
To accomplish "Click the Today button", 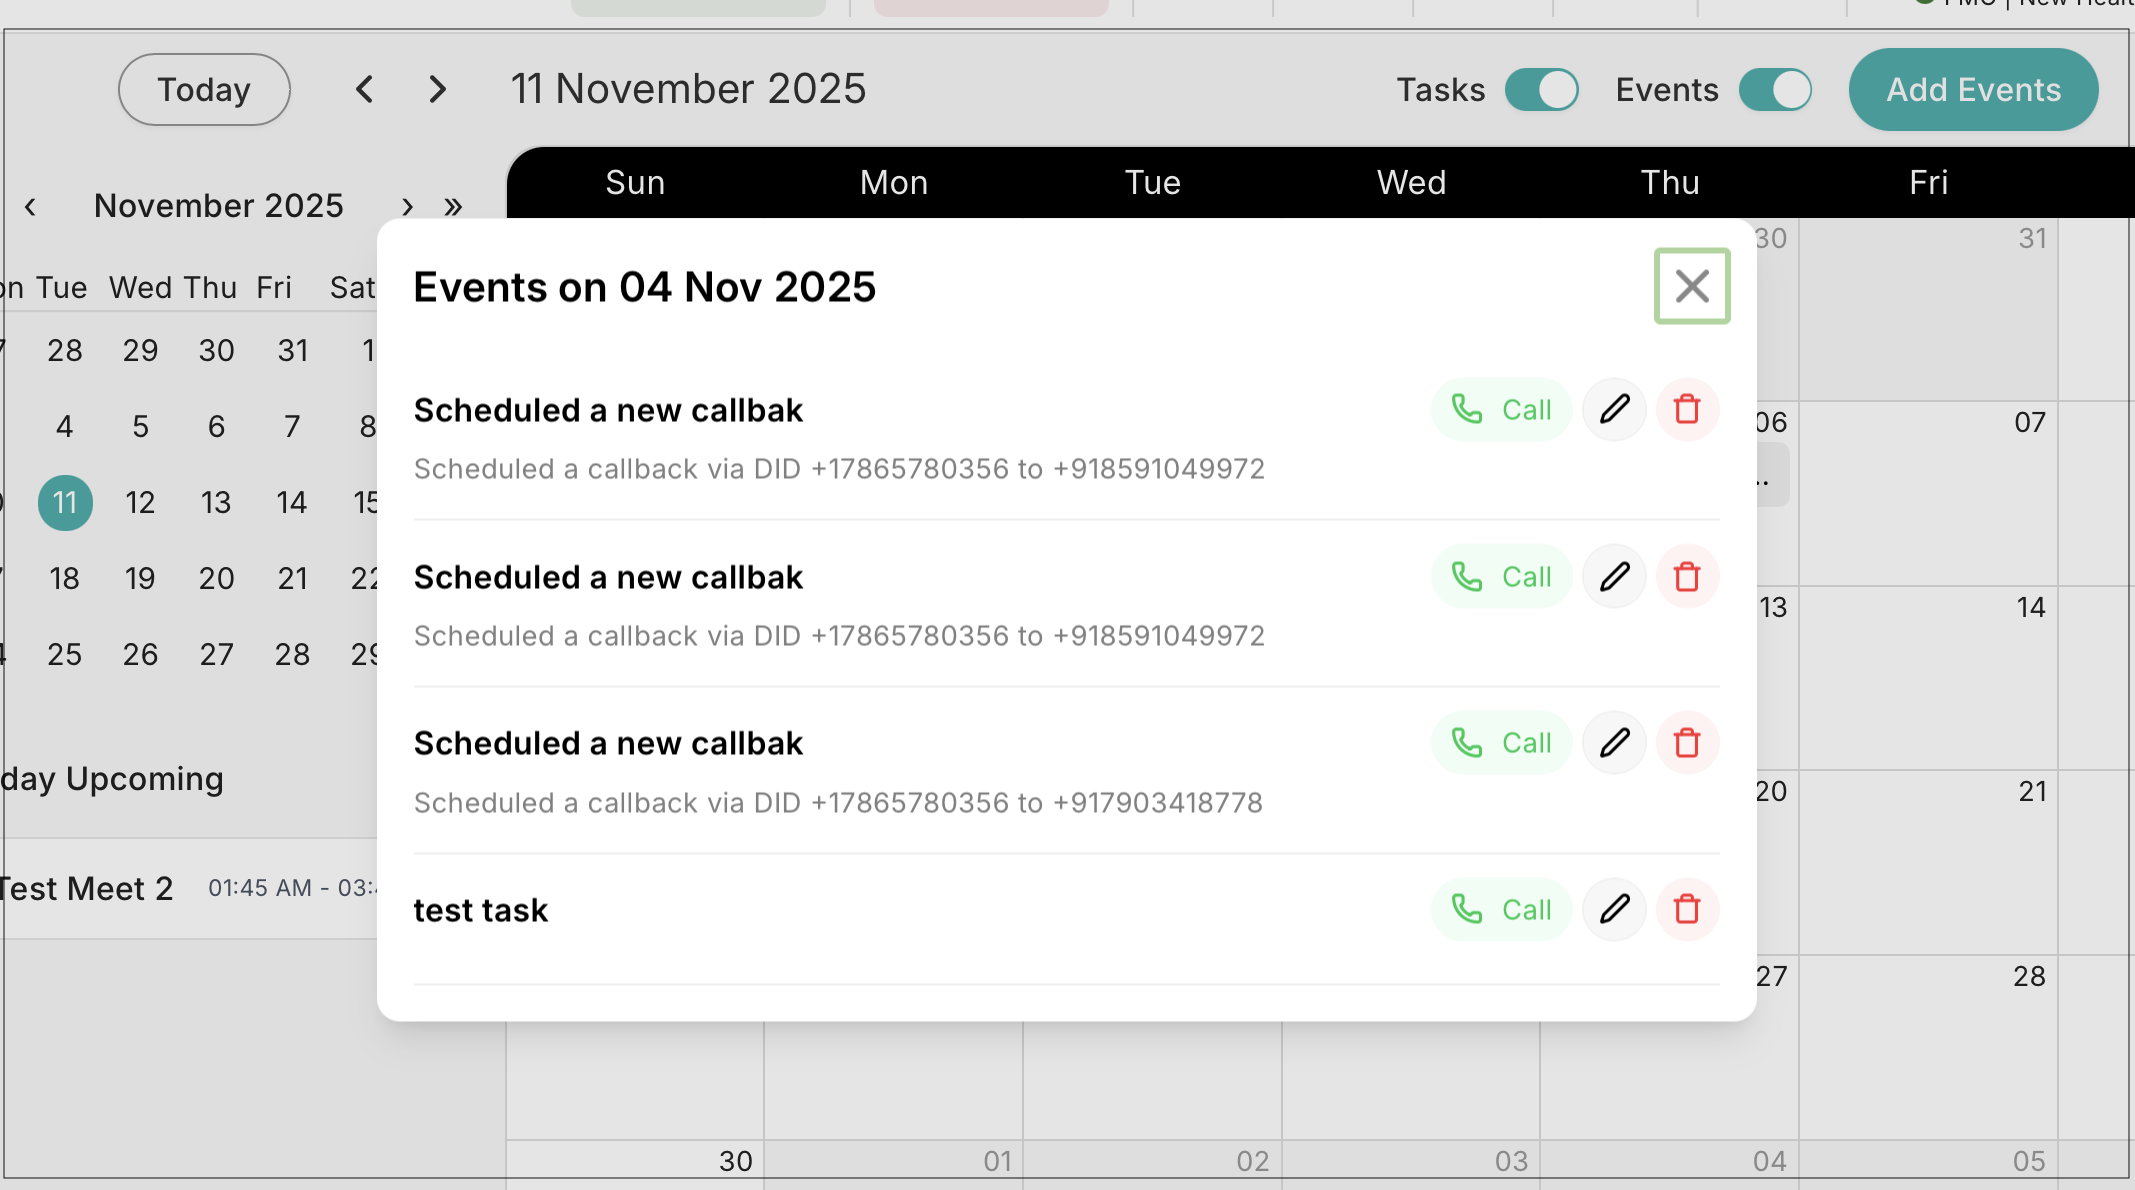I will [x=204, y=90].
